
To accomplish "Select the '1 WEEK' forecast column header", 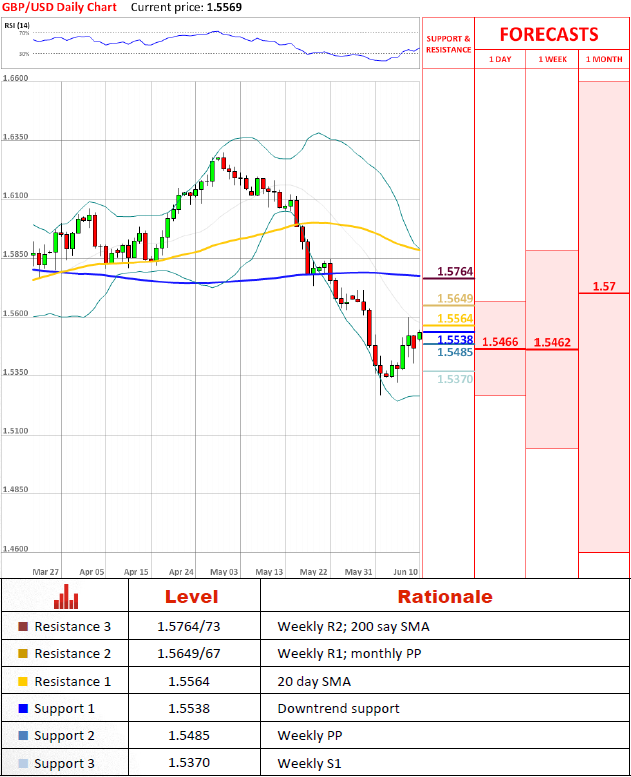I will tap(552, 59).
